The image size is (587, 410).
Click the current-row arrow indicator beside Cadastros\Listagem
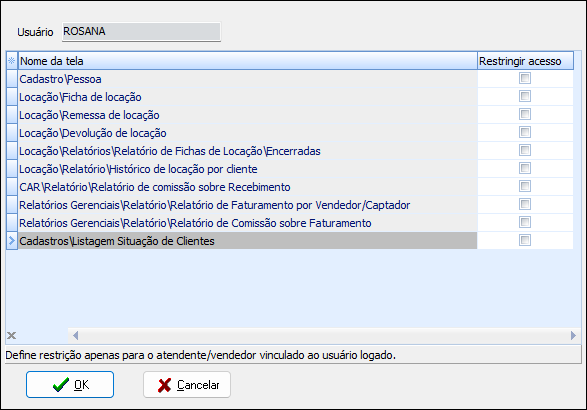[12, 241]
